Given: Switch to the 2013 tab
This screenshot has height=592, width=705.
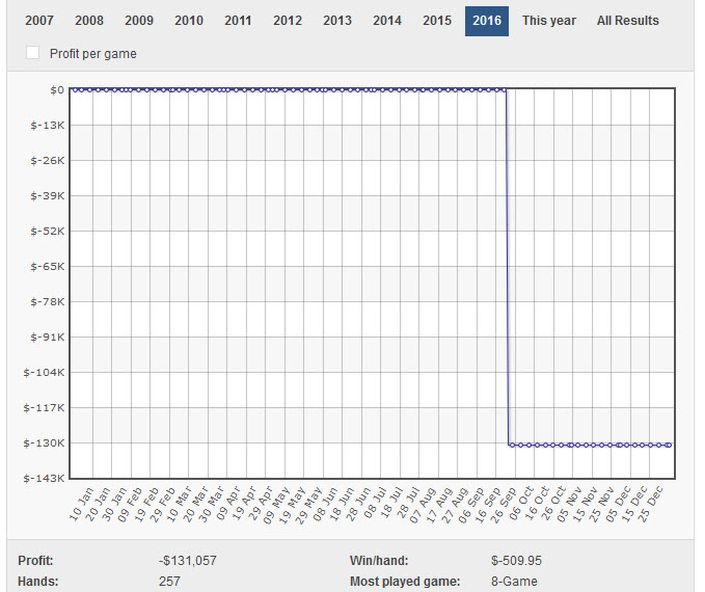Looking at the screenshot, I should point(338,21).
